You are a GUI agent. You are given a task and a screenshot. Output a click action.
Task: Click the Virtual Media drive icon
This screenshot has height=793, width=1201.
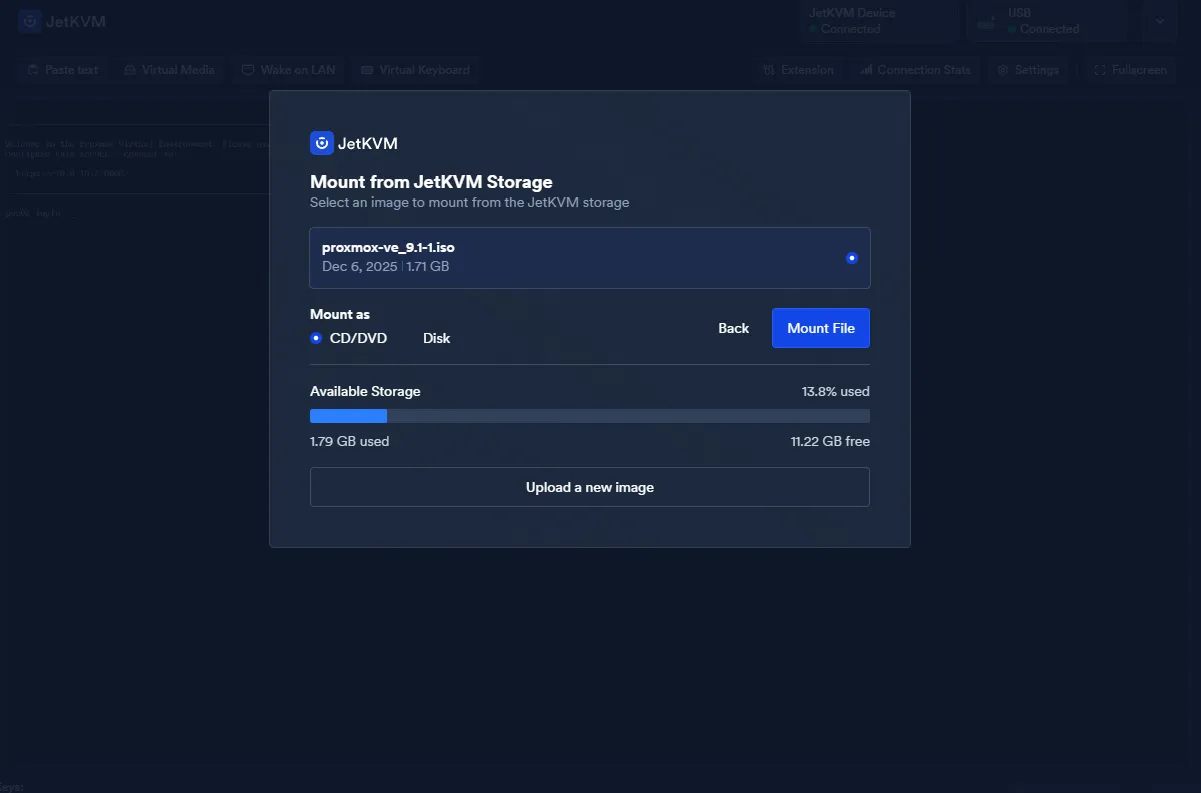coord(130,70)
